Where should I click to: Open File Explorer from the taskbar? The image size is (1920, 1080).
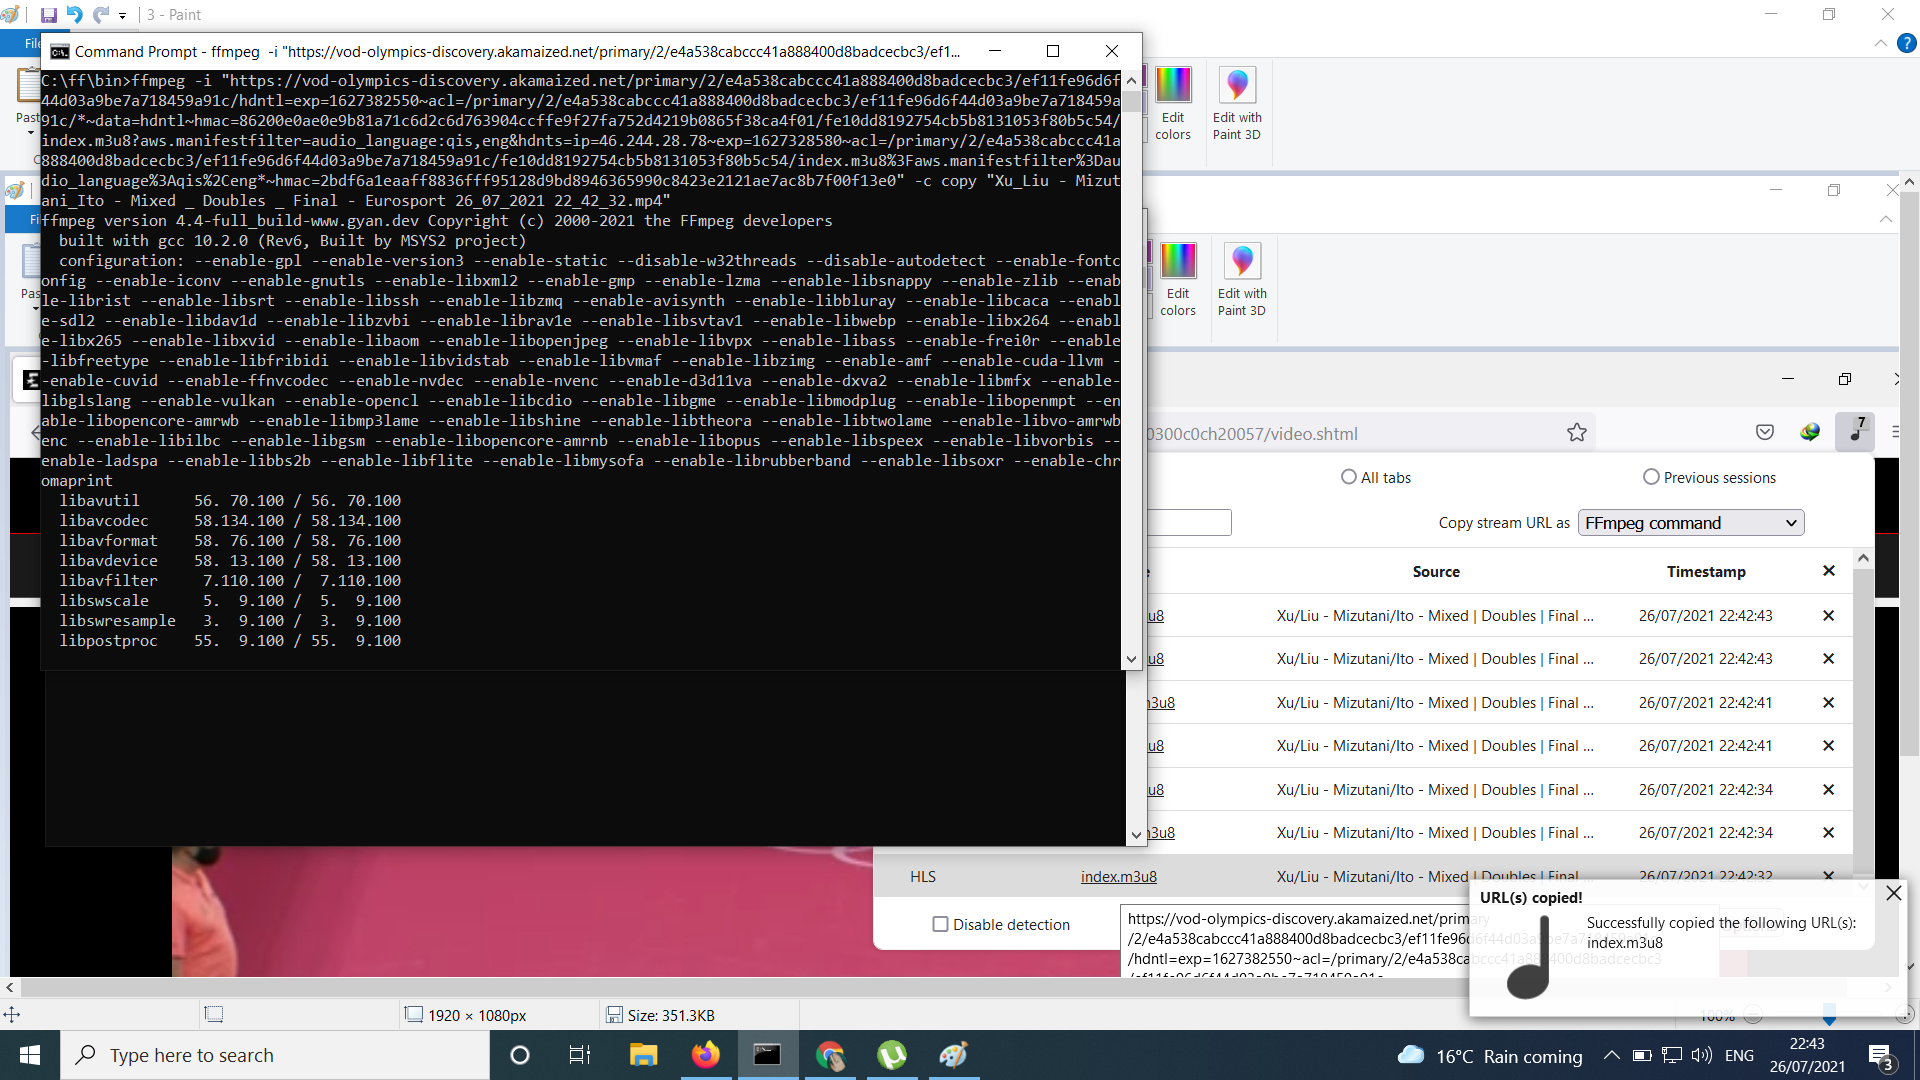click(x=643, y=1055)
